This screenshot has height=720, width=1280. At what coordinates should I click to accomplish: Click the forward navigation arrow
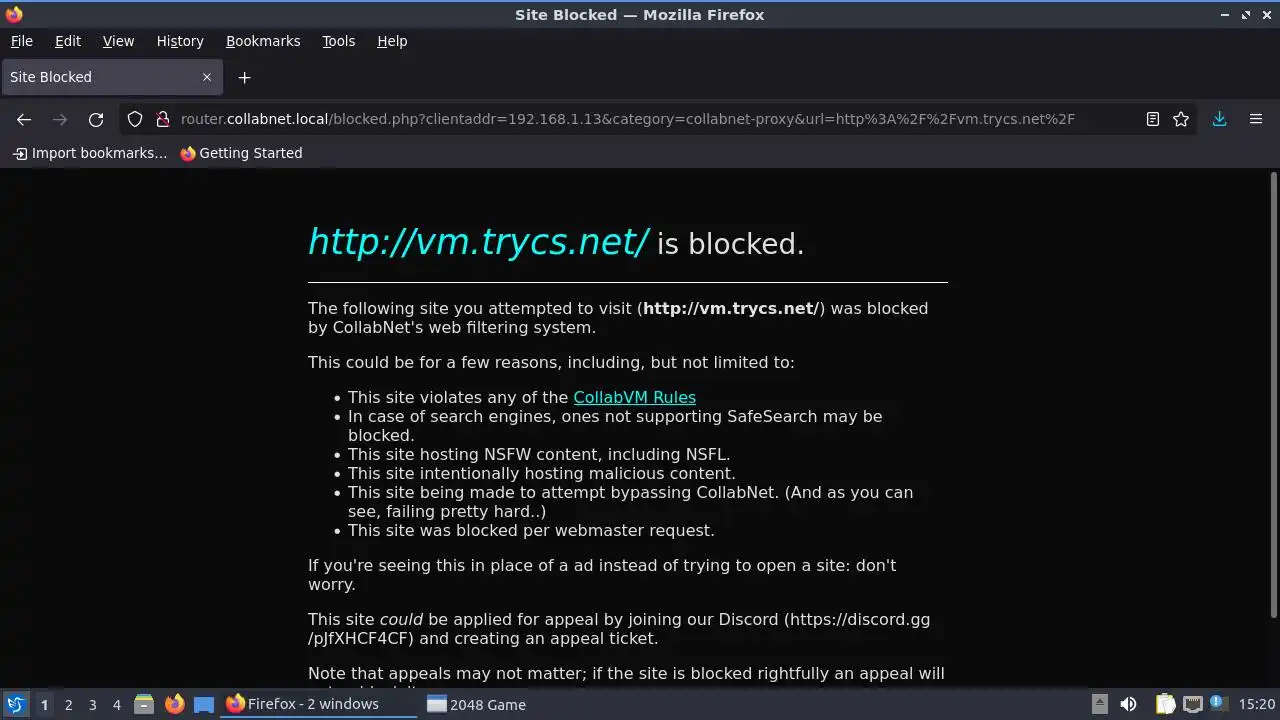click(60, 119)
